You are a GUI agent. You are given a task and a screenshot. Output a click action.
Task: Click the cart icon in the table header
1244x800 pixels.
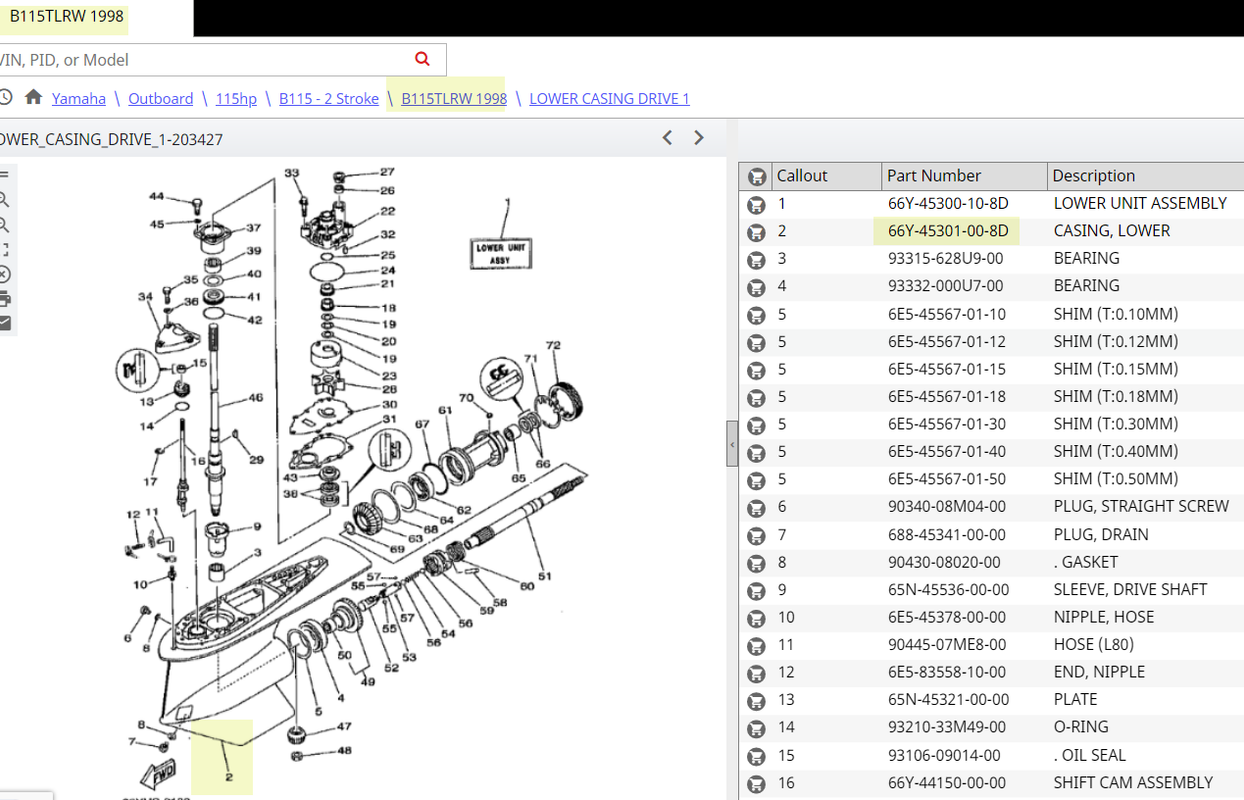(757, 176)
